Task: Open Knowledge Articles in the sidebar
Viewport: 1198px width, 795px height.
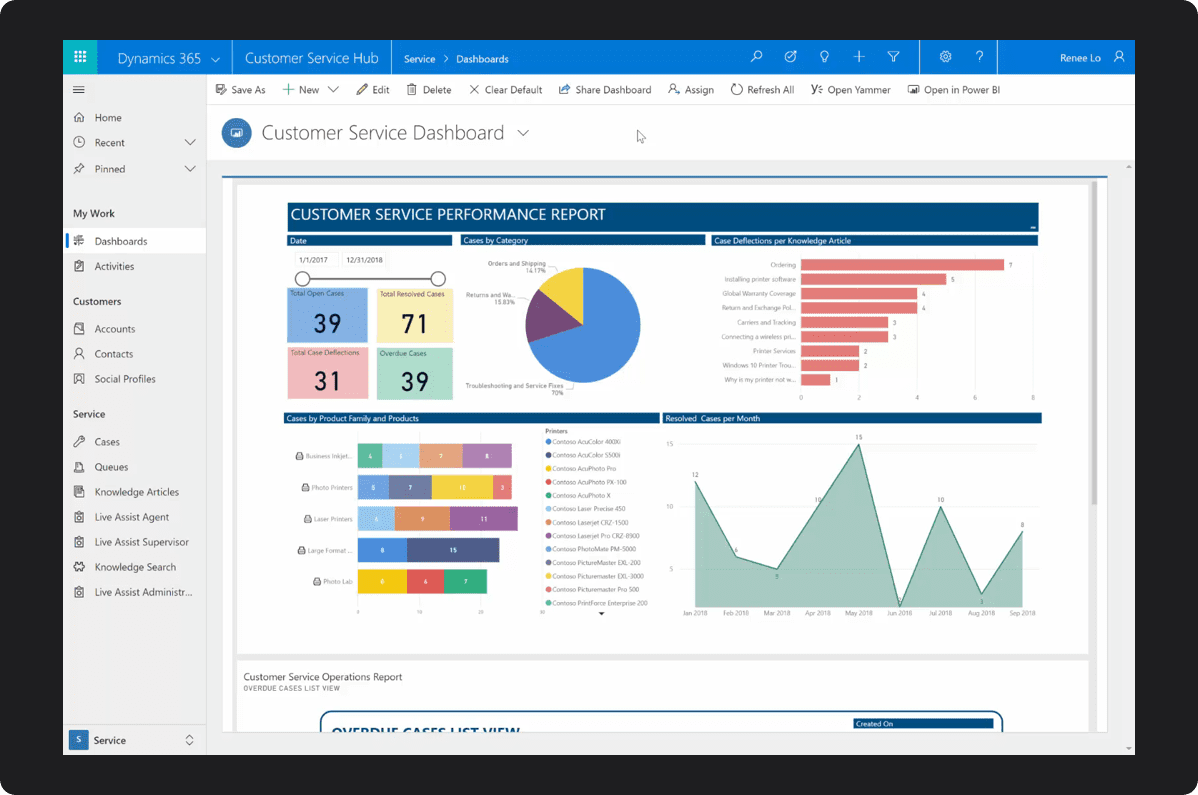Action: [134, 493]
